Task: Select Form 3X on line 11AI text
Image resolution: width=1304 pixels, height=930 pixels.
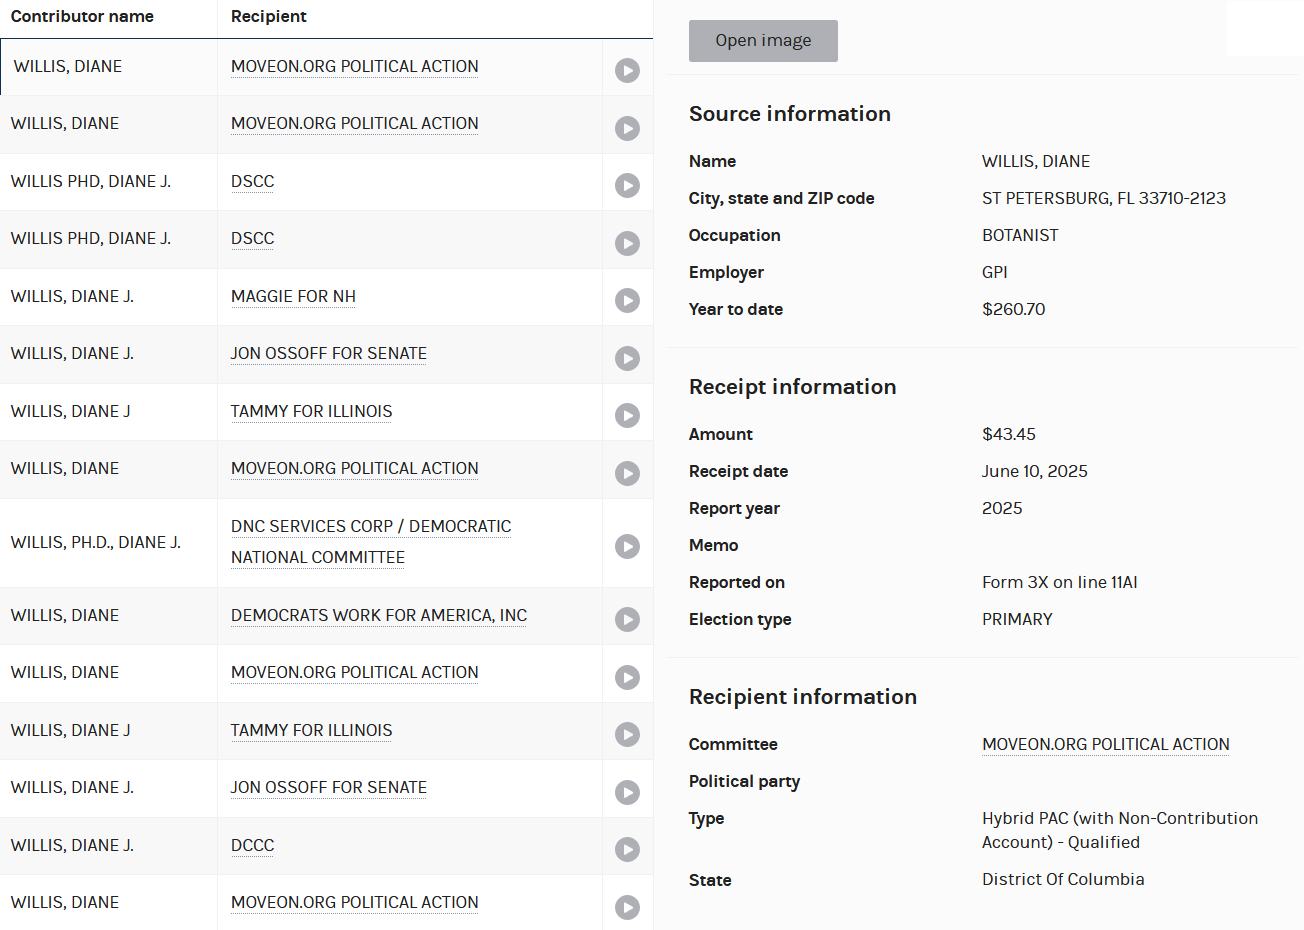Action: point(1060,582)
